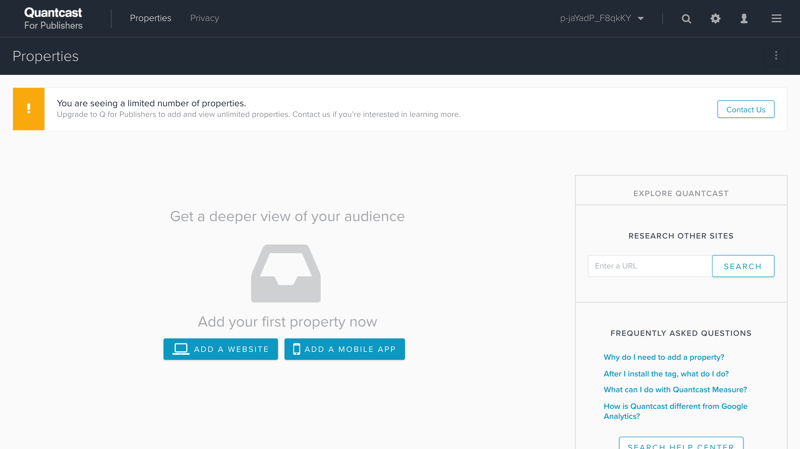Click the Quantcast For Publishers logo
This screenshot has height=449, width=800.
[53, 19]
